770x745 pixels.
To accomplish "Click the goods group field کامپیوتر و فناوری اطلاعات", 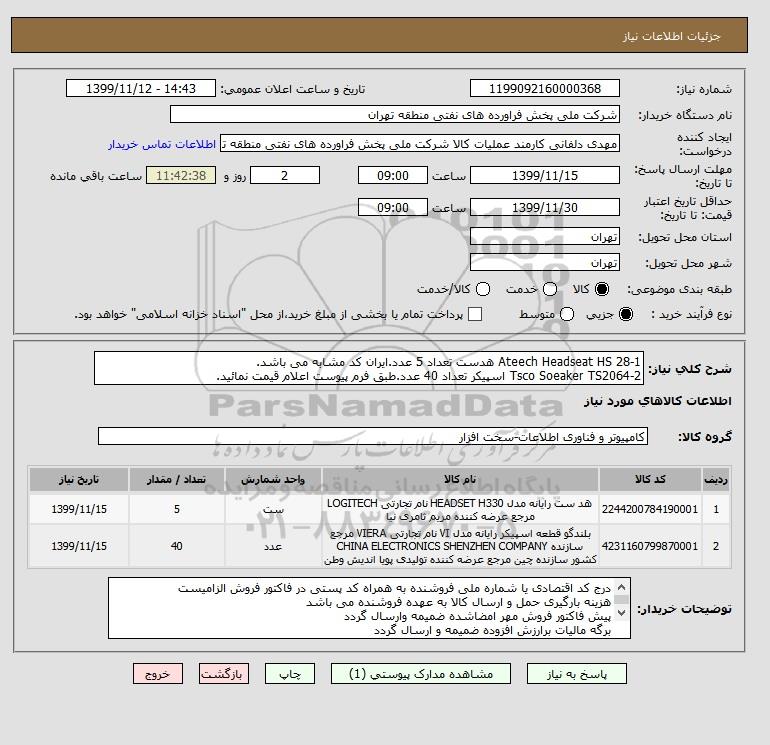I will [x=373, y=436].
